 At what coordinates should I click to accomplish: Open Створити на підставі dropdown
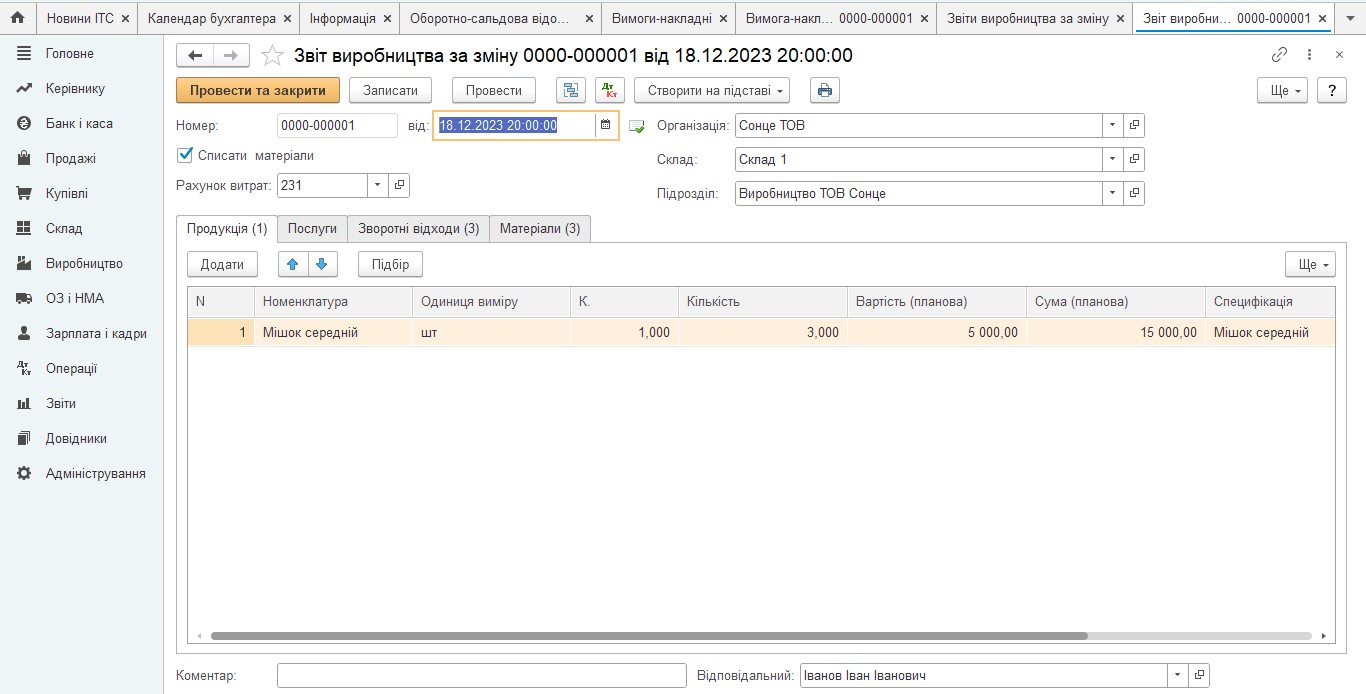coord(711,90)
